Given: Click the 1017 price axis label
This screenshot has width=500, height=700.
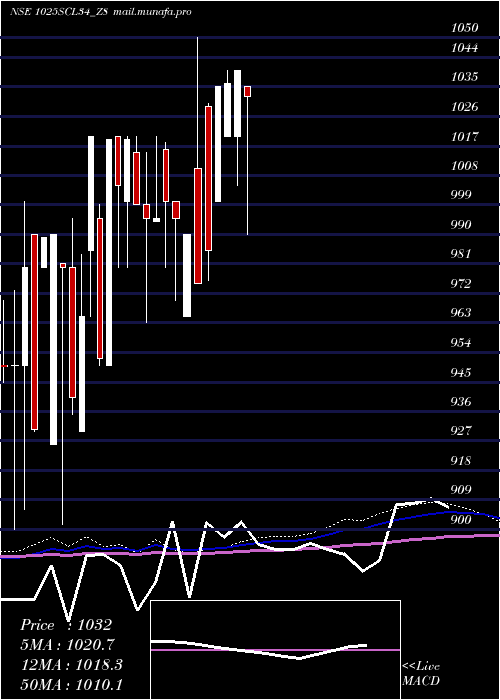Looking at the screenshot, I should (465, 136).
